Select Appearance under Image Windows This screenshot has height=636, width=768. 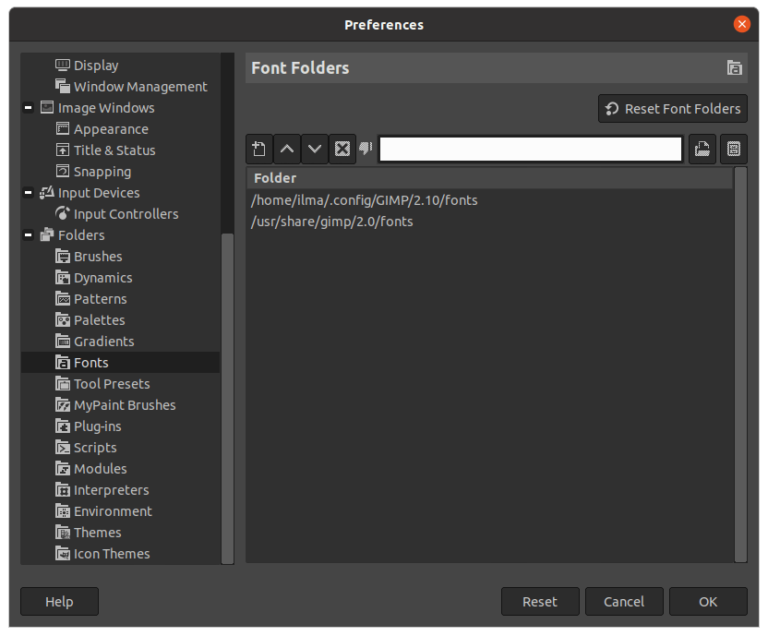click(111, 129)
